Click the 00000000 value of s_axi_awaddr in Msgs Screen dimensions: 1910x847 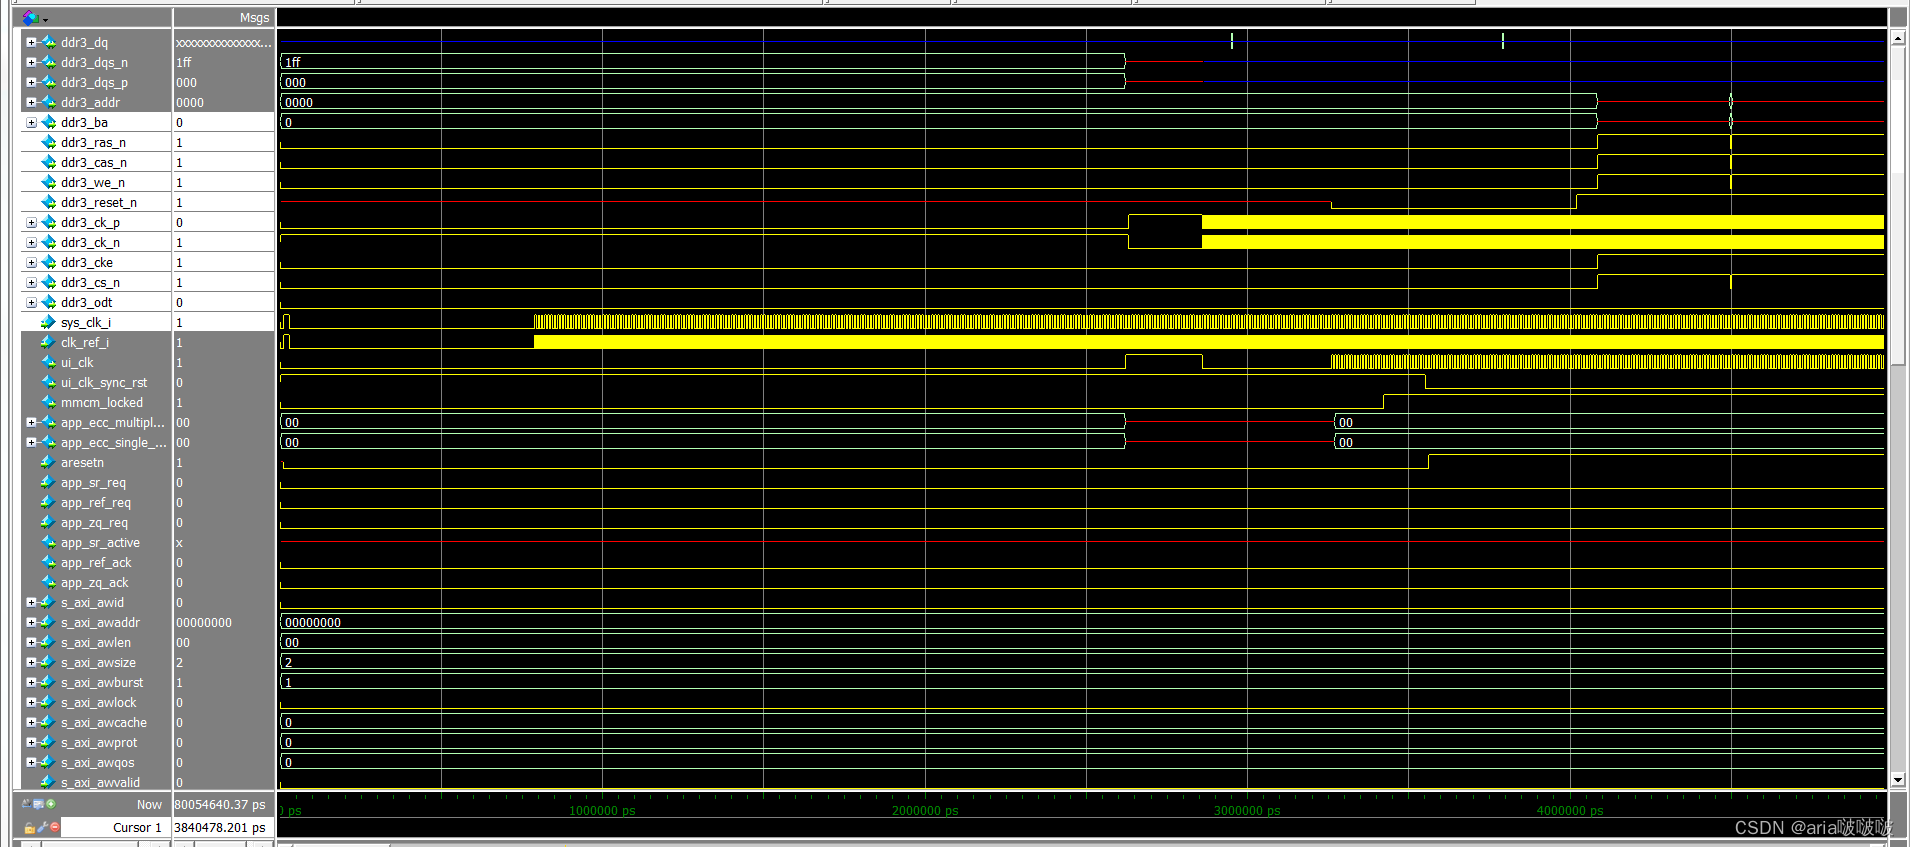(204, 622)
